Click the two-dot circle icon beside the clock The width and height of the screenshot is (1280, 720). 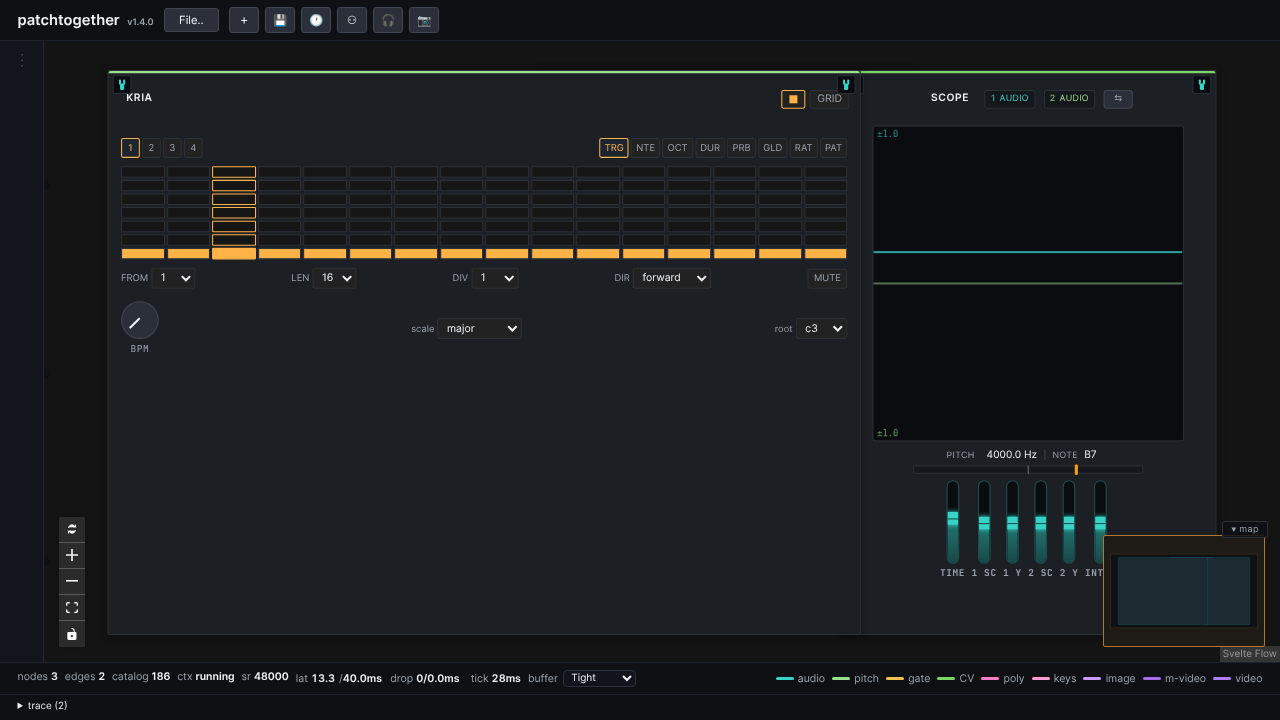pyautogui.click(x=352, y=20)
